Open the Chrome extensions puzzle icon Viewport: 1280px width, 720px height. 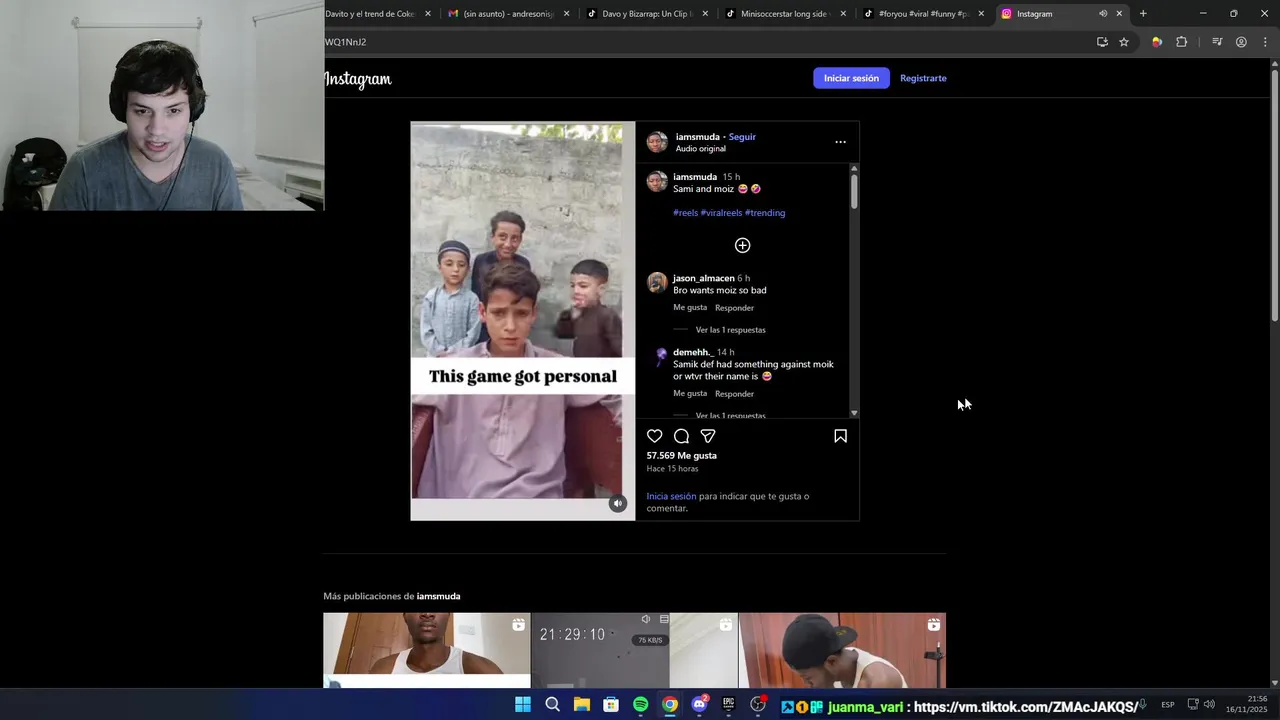point(1182,42)
